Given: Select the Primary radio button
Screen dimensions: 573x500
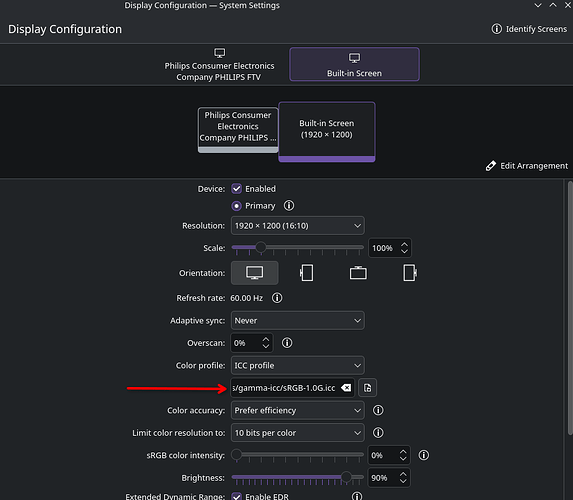Looking at the screenshot, I should tap(236, 206).
